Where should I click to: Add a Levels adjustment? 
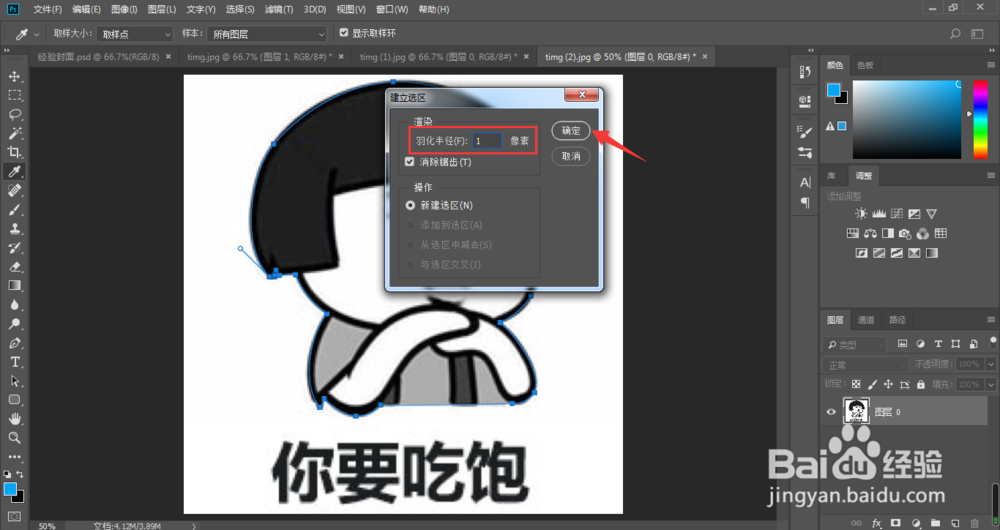click(879, 214)
